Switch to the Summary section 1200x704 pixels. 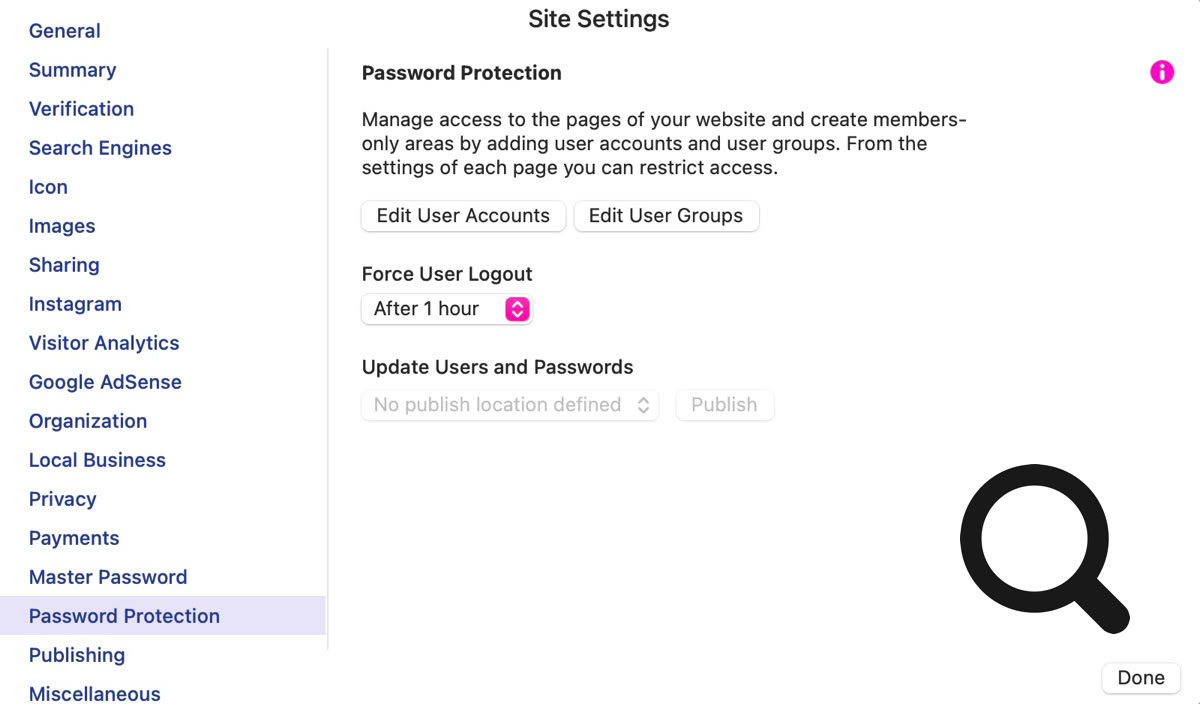tap(72, 70)
